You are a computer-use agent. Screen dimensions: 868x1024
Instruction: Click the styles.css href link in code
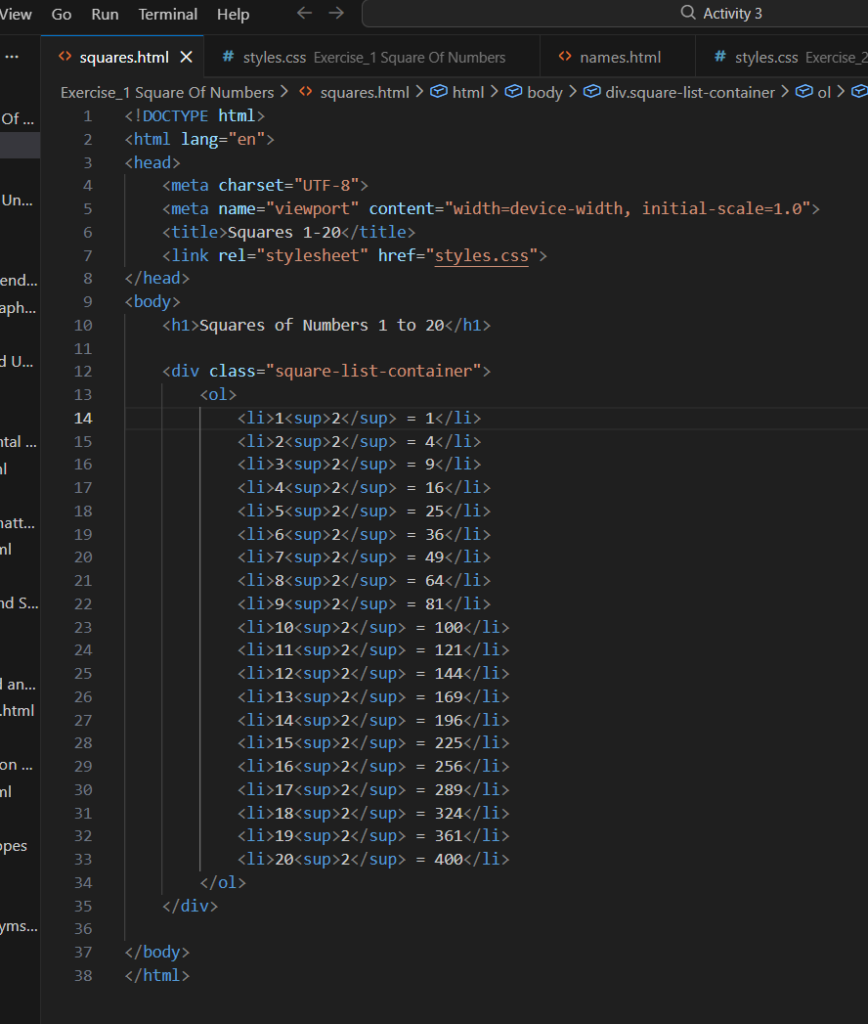pyautogui.click(x=486, y=255)
